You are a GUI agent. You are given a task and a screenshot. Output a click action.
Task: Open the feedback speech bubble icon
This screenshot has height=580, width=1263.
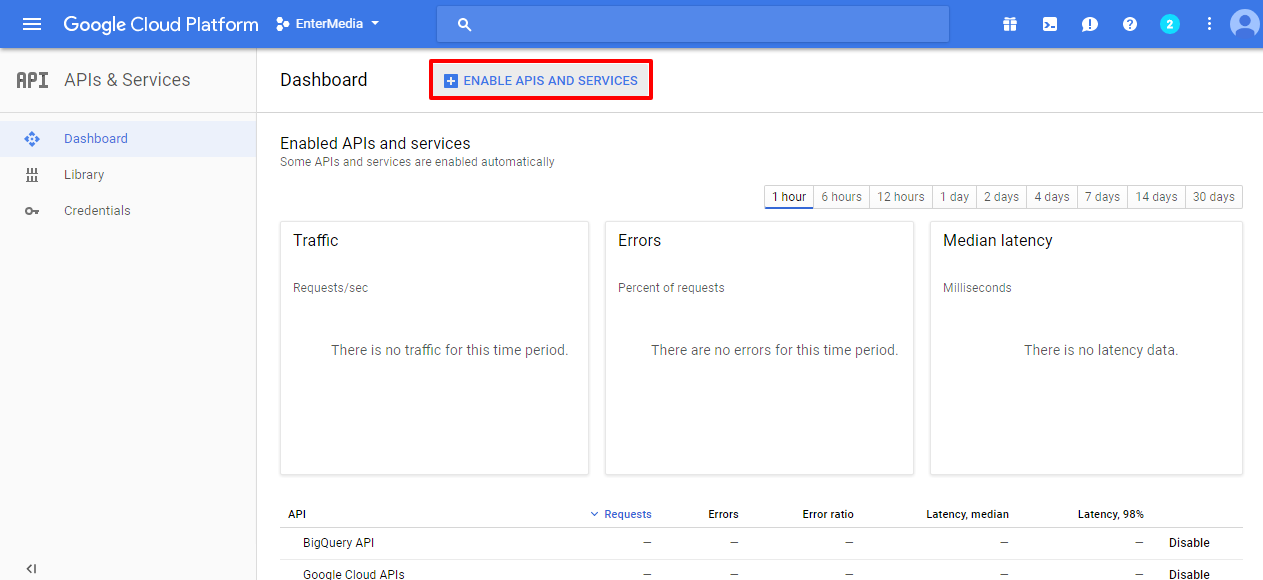click(x=1090, y=24)
